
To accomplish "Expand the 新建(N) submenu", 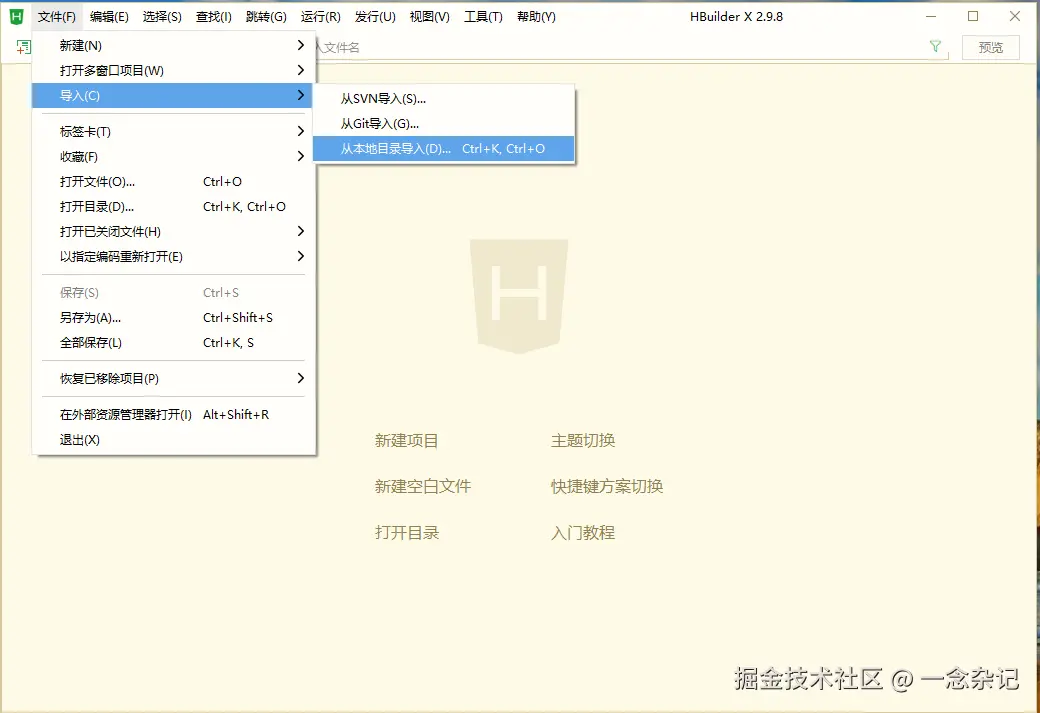I will point(174,45).
